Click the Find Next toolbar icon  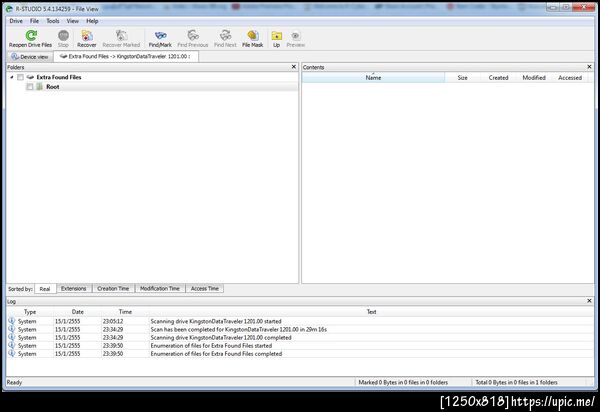coord(225,36)
